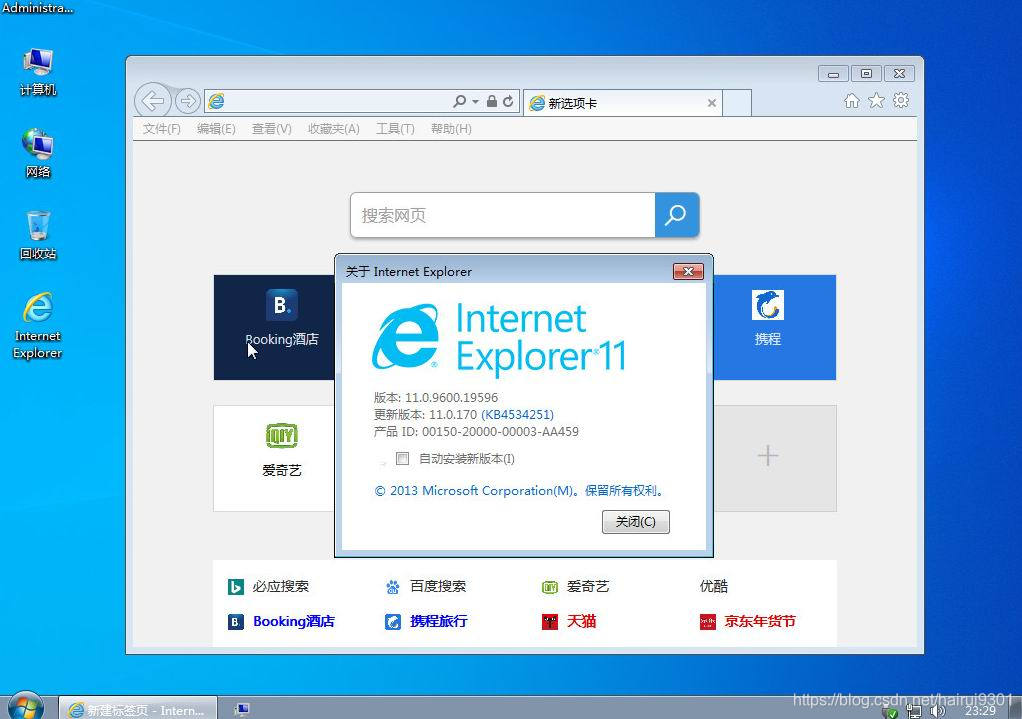This screenshot has width=1022, height=719.
Task: Open the 工具(T) menu
Action: coord(395,129)
